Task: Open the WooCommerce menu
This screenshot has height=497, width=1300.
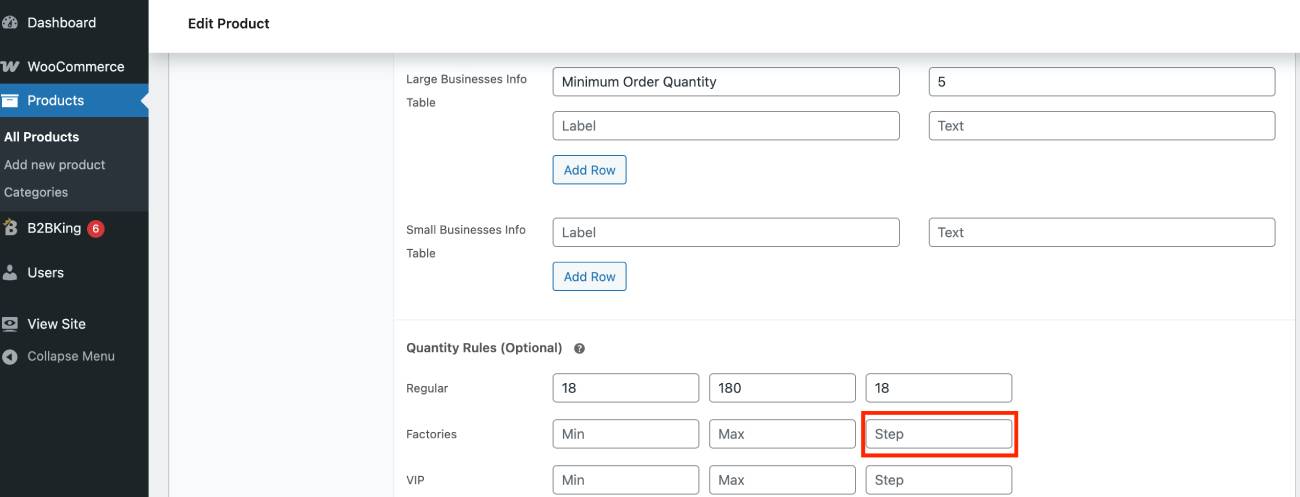Action: pos(74,67)
